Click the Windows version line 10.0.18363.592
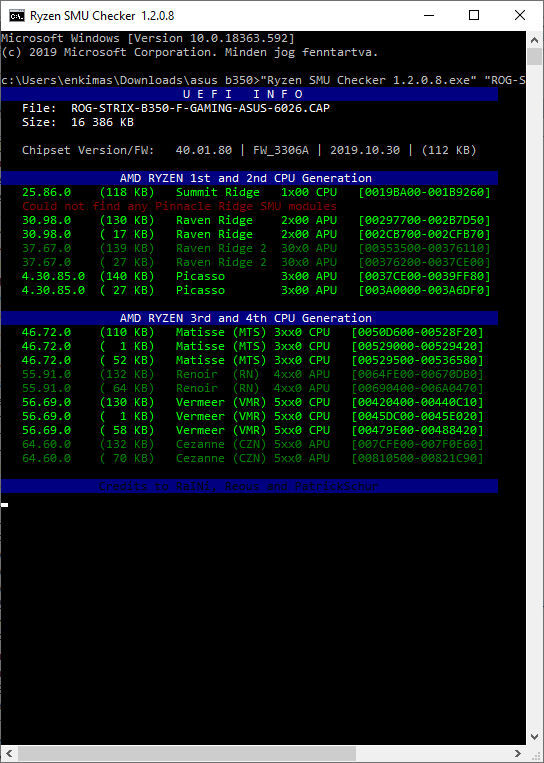 tap(147, 38)
